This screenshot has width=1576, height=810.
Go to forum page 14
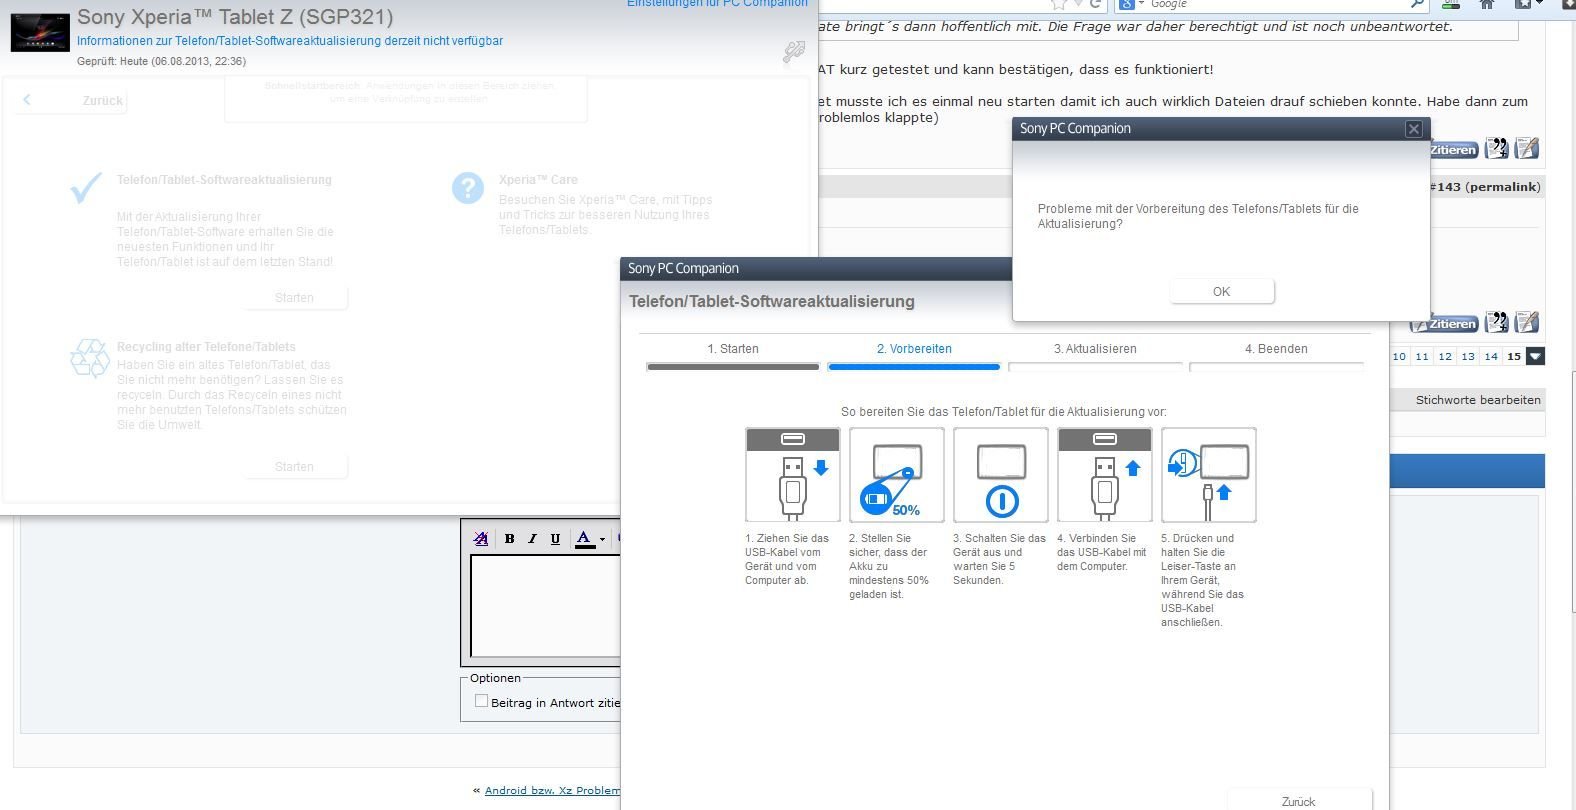tap(1491, 356)
